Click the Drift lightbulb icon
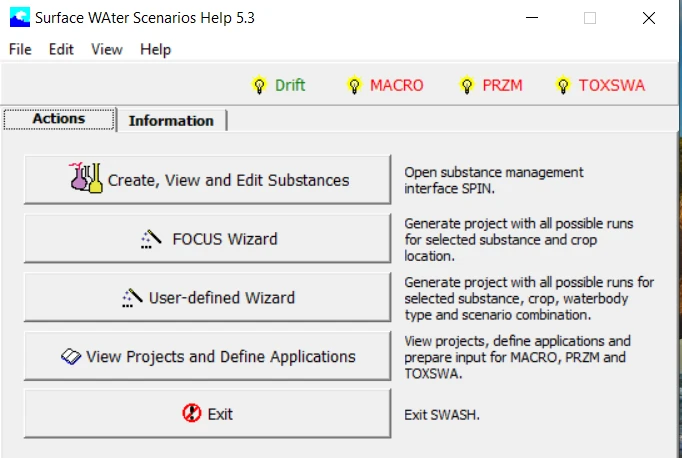This screenshot has height=458, width=682. [x=260, y=86]
